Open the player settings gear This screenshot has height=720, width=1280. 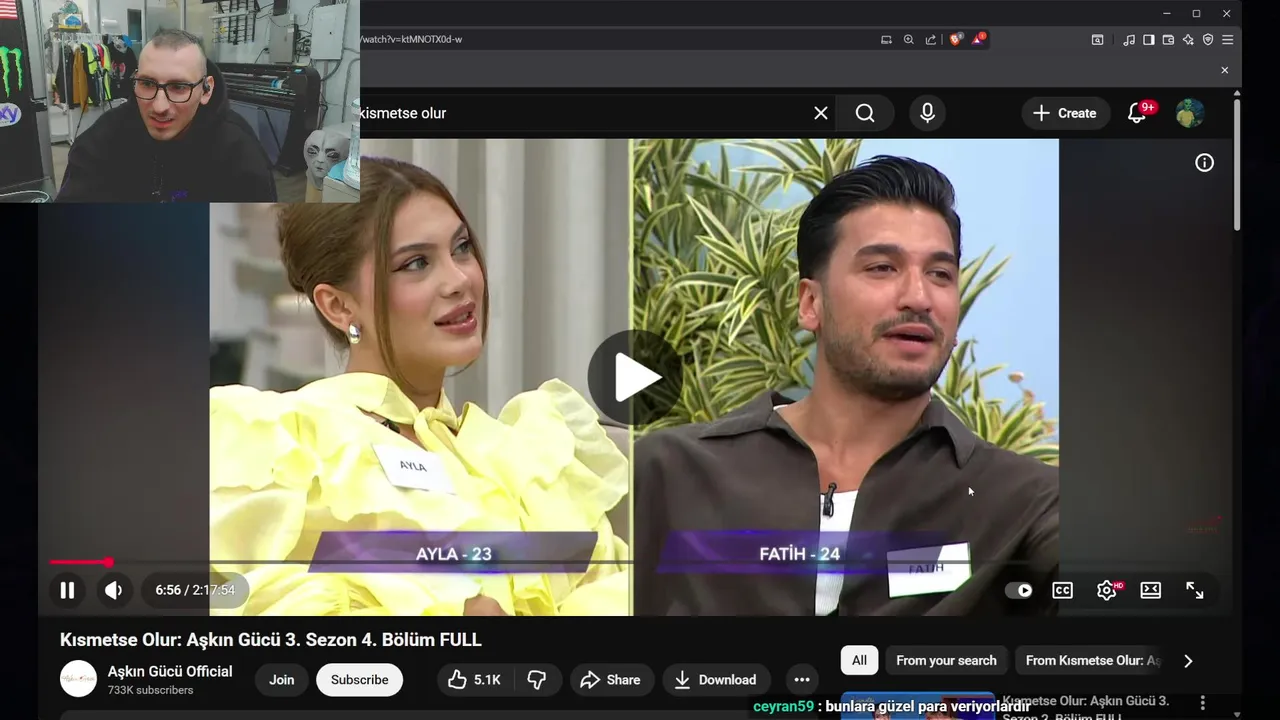tap(1107, 590)
